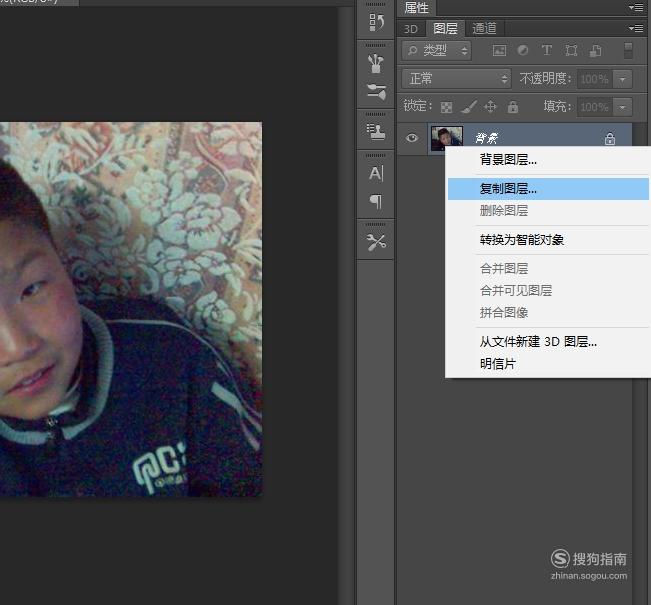
Task: Lock layer position icon
Action: coord(490,107)
